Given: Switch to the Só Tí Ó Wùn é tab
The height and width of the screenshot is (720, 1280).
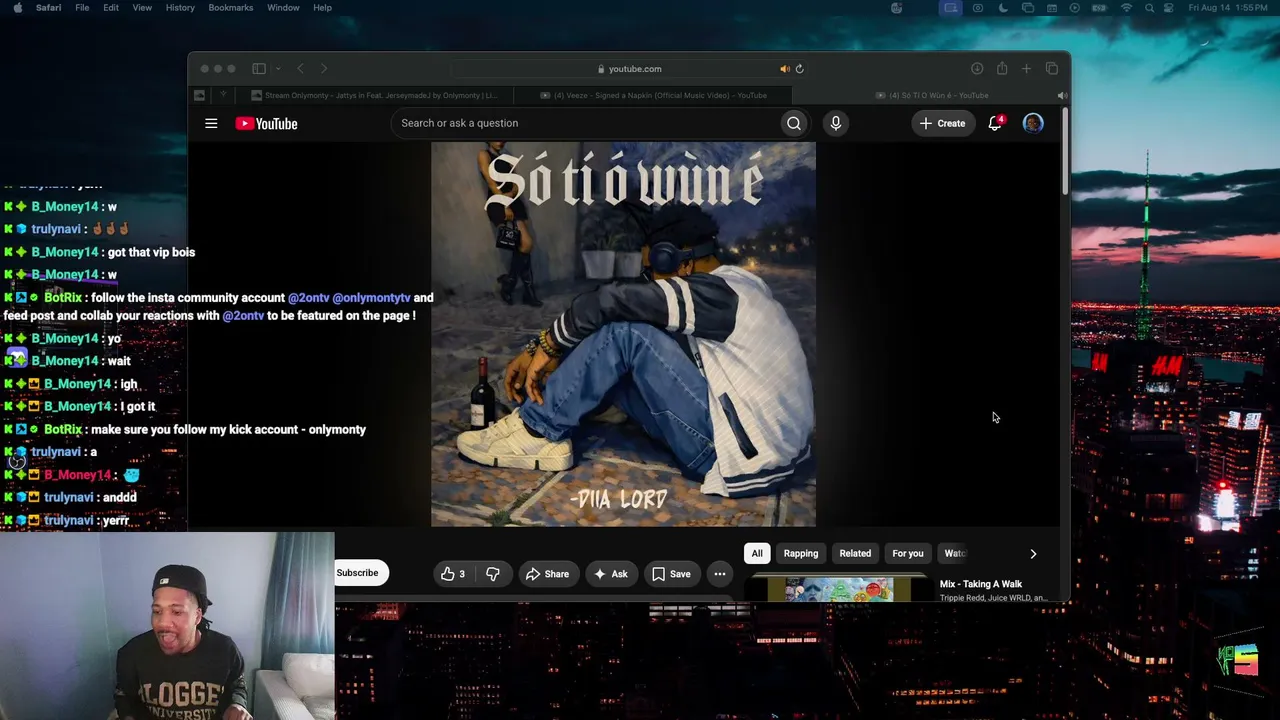Looking at the screenshot, I should click(930, 96).
